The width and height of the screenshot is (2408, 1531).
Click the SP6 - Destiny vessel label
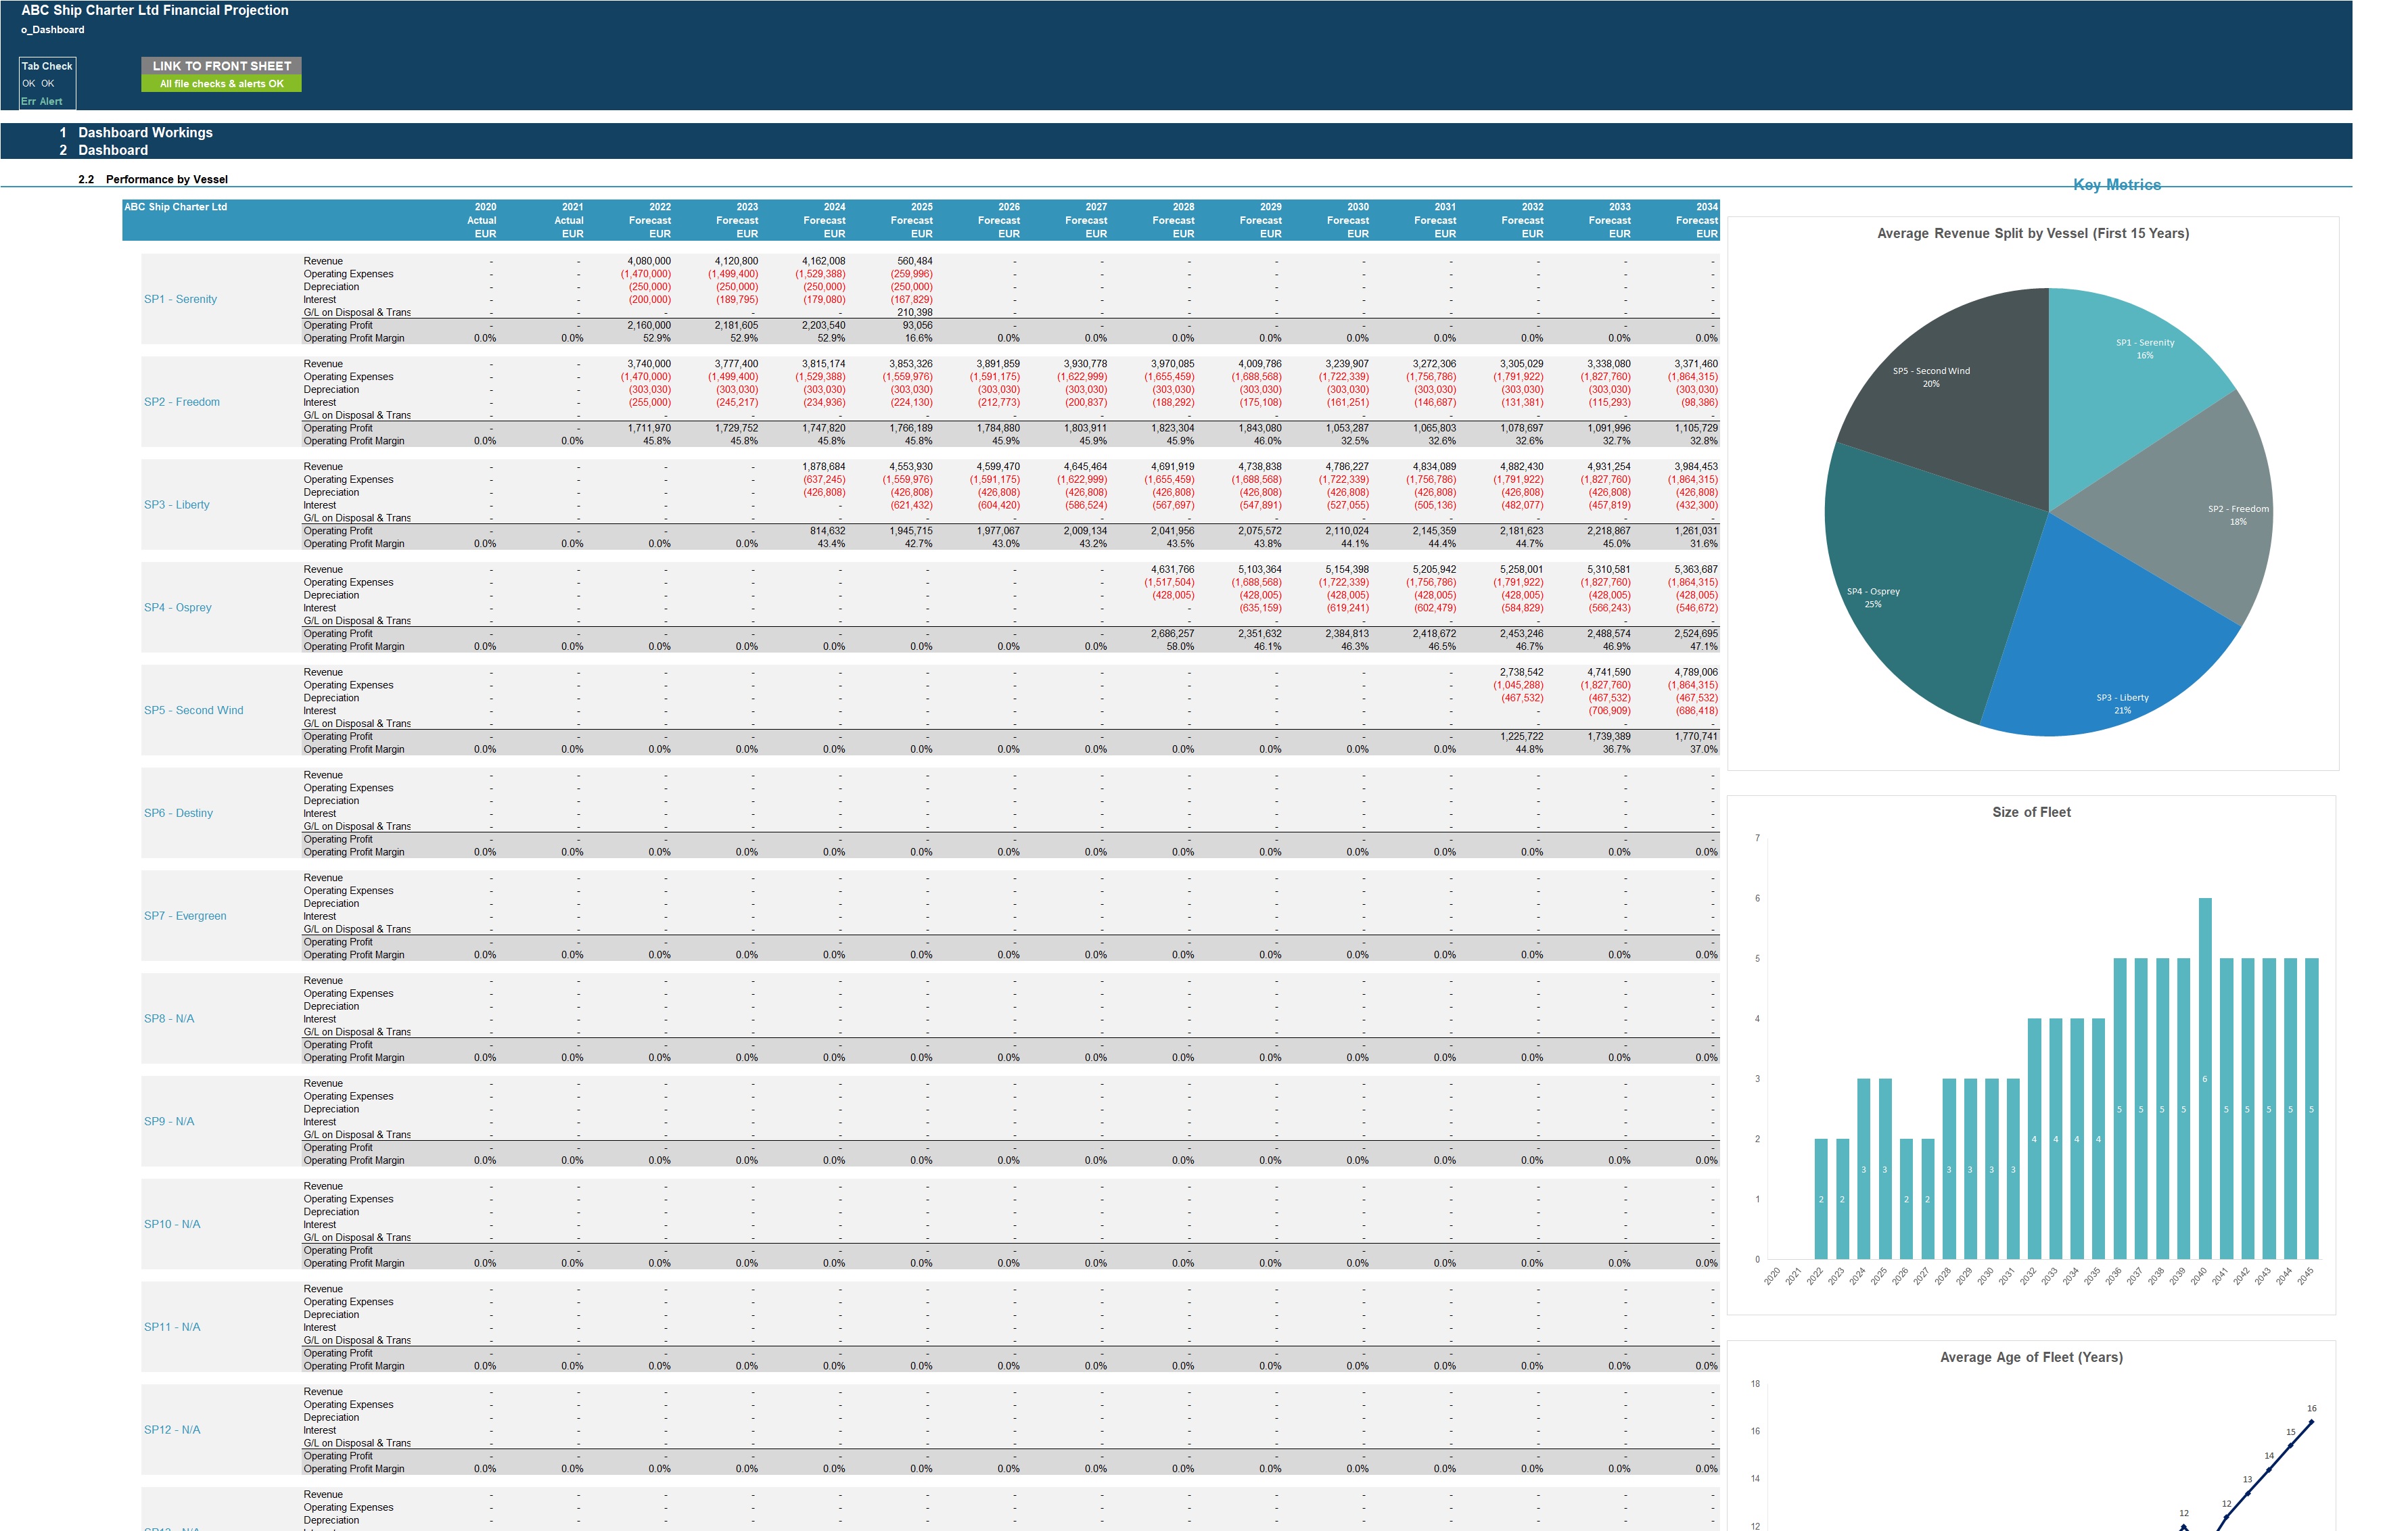178,813
